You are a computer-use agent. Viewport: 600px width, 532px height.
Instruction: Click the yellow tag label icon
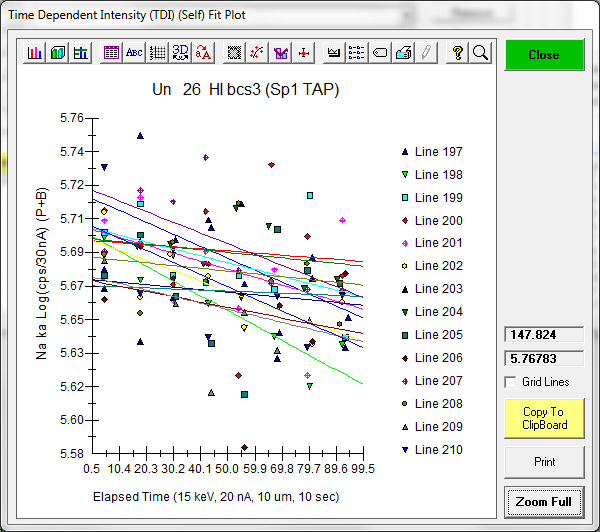pyautogui.click(x=380, y=53)
